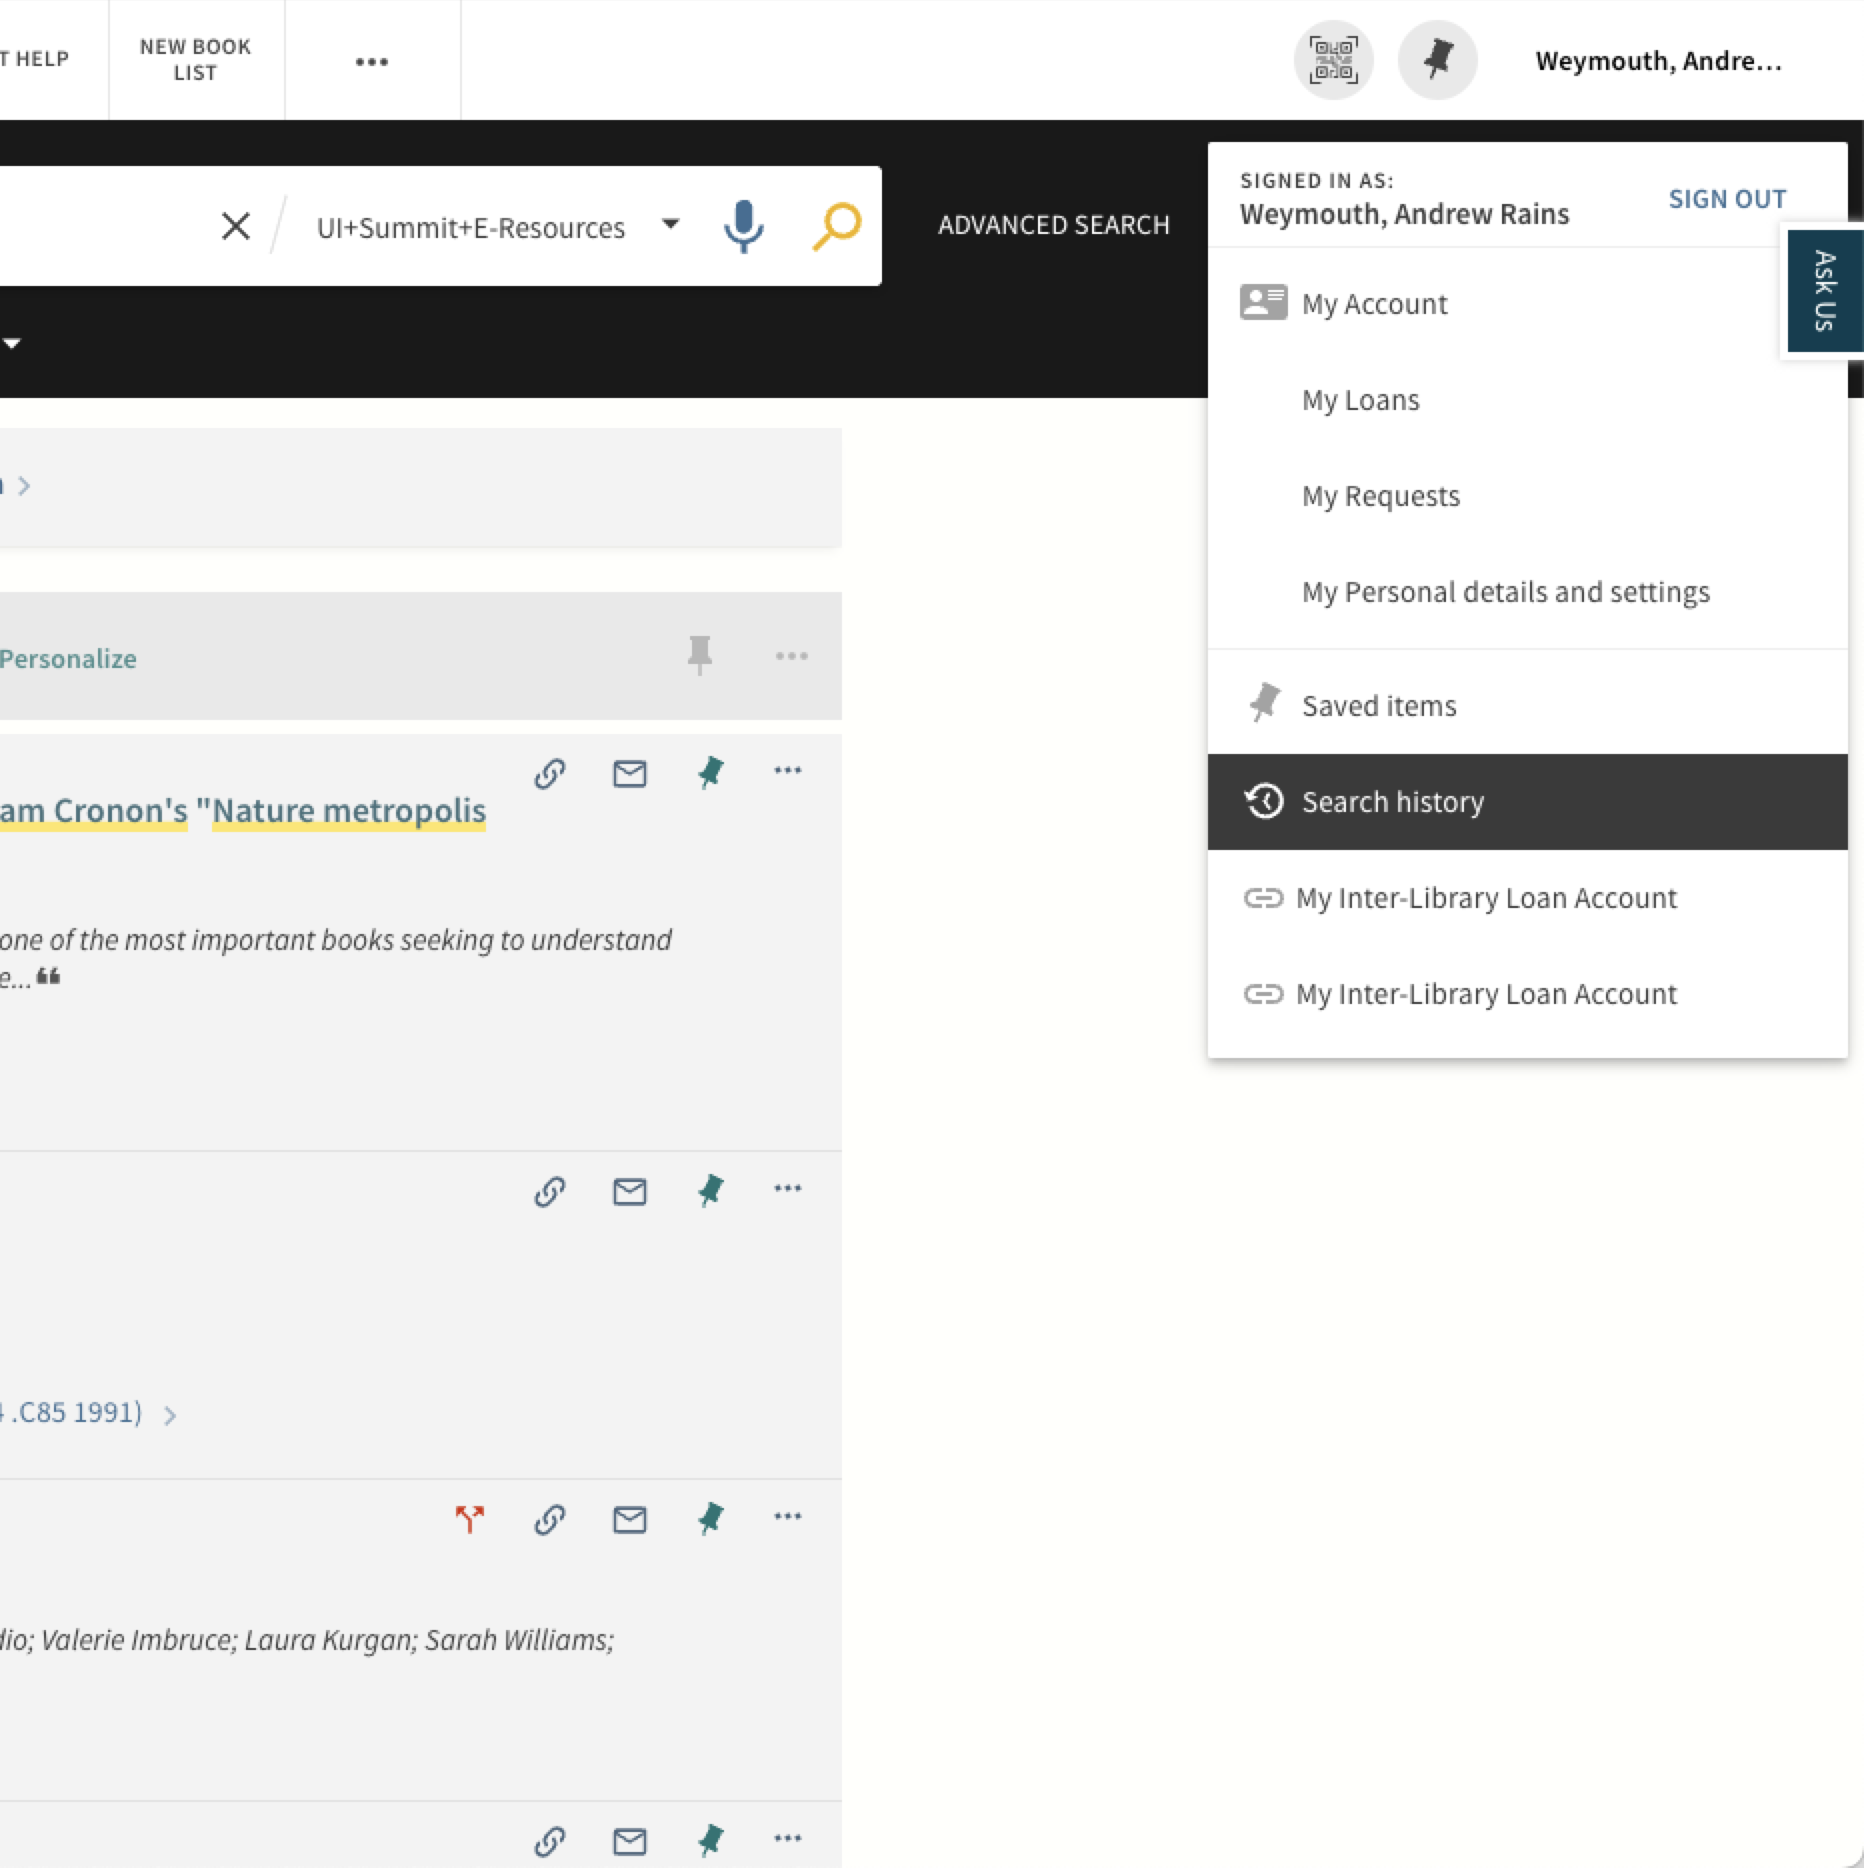Screen dimensions: 1868x1868
Task: Open the user menu Weymouth, Andre...
Action: pos(1658,61)
